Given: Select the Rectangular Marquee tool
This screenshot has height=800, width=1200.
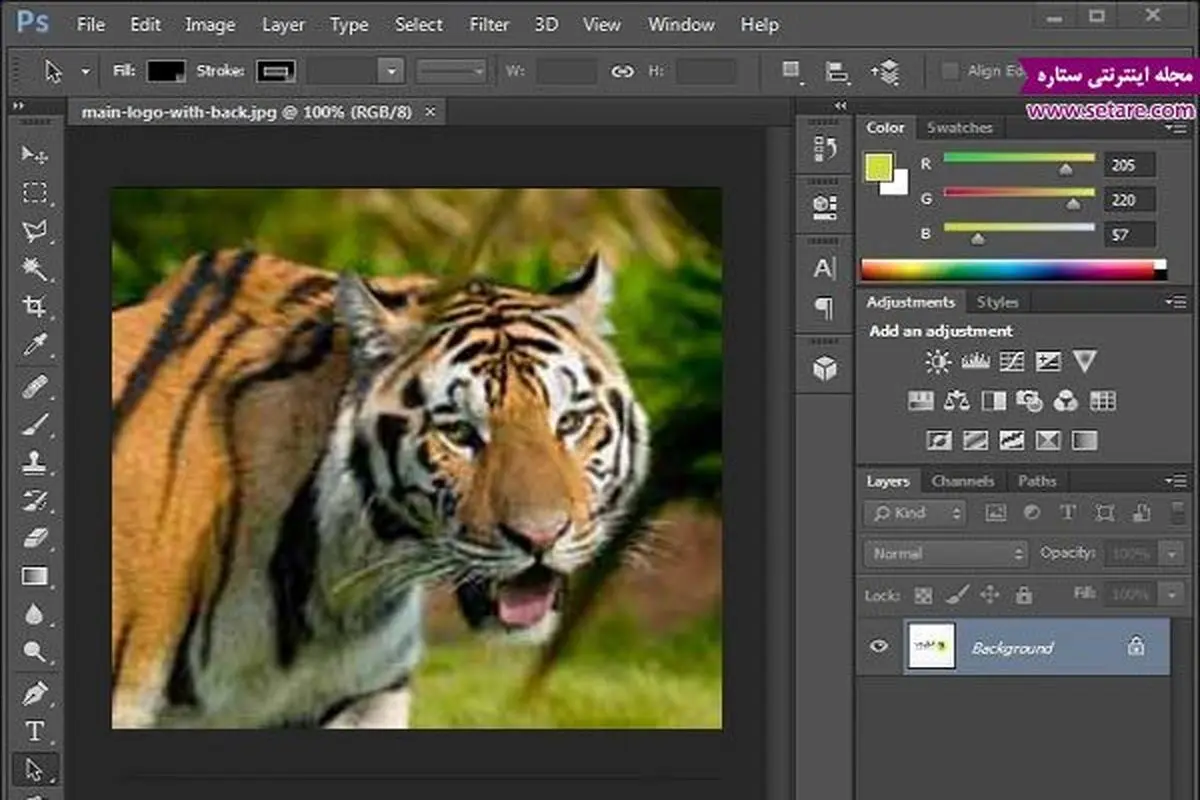Looking at the screenshot, I should click(35, 192).
